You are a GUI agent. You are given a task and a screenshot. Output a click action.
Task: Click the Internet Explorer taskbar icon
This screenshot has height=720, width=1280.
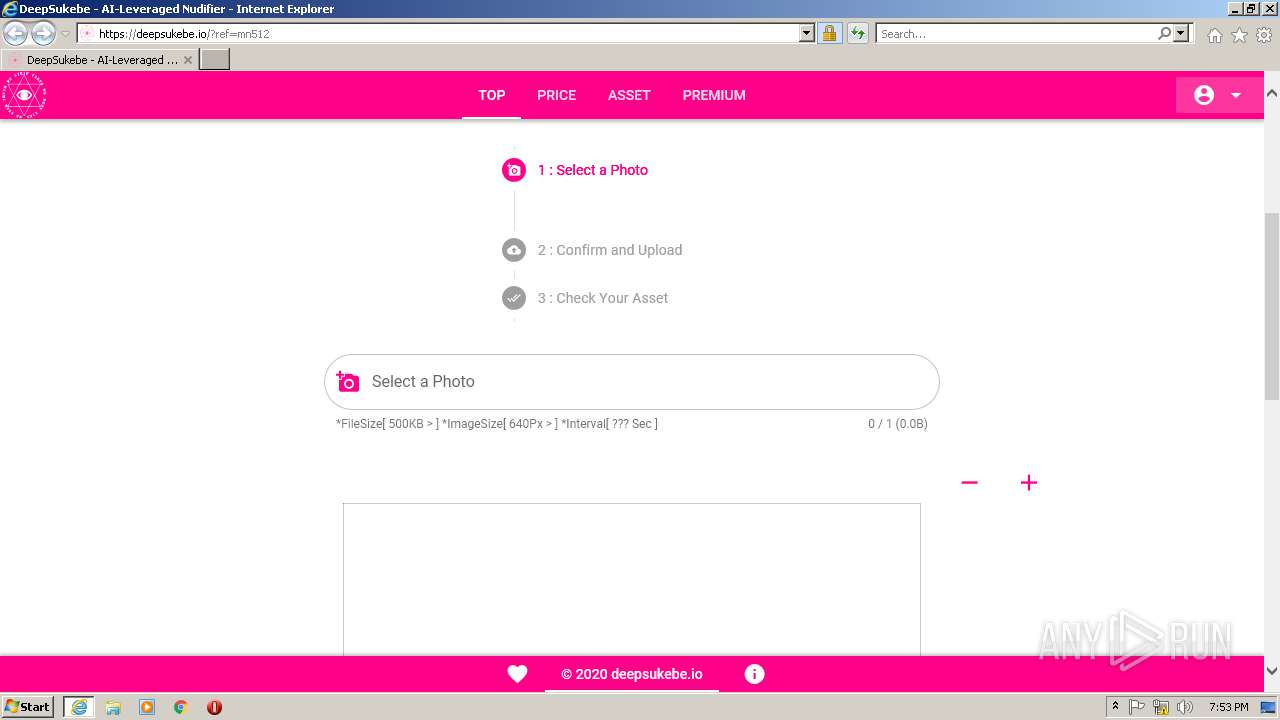click(x=79, y=706)
